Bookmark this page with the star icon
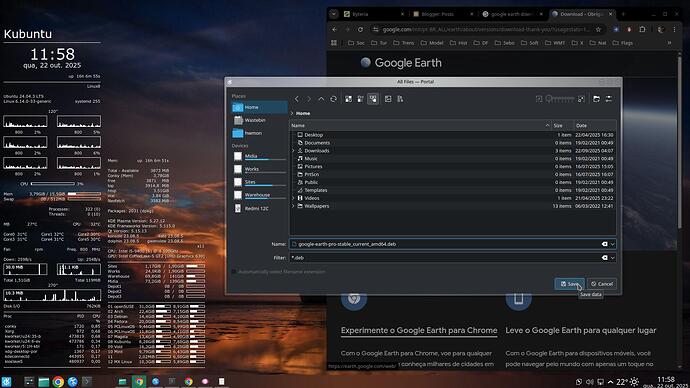 (x=598, y=29)
